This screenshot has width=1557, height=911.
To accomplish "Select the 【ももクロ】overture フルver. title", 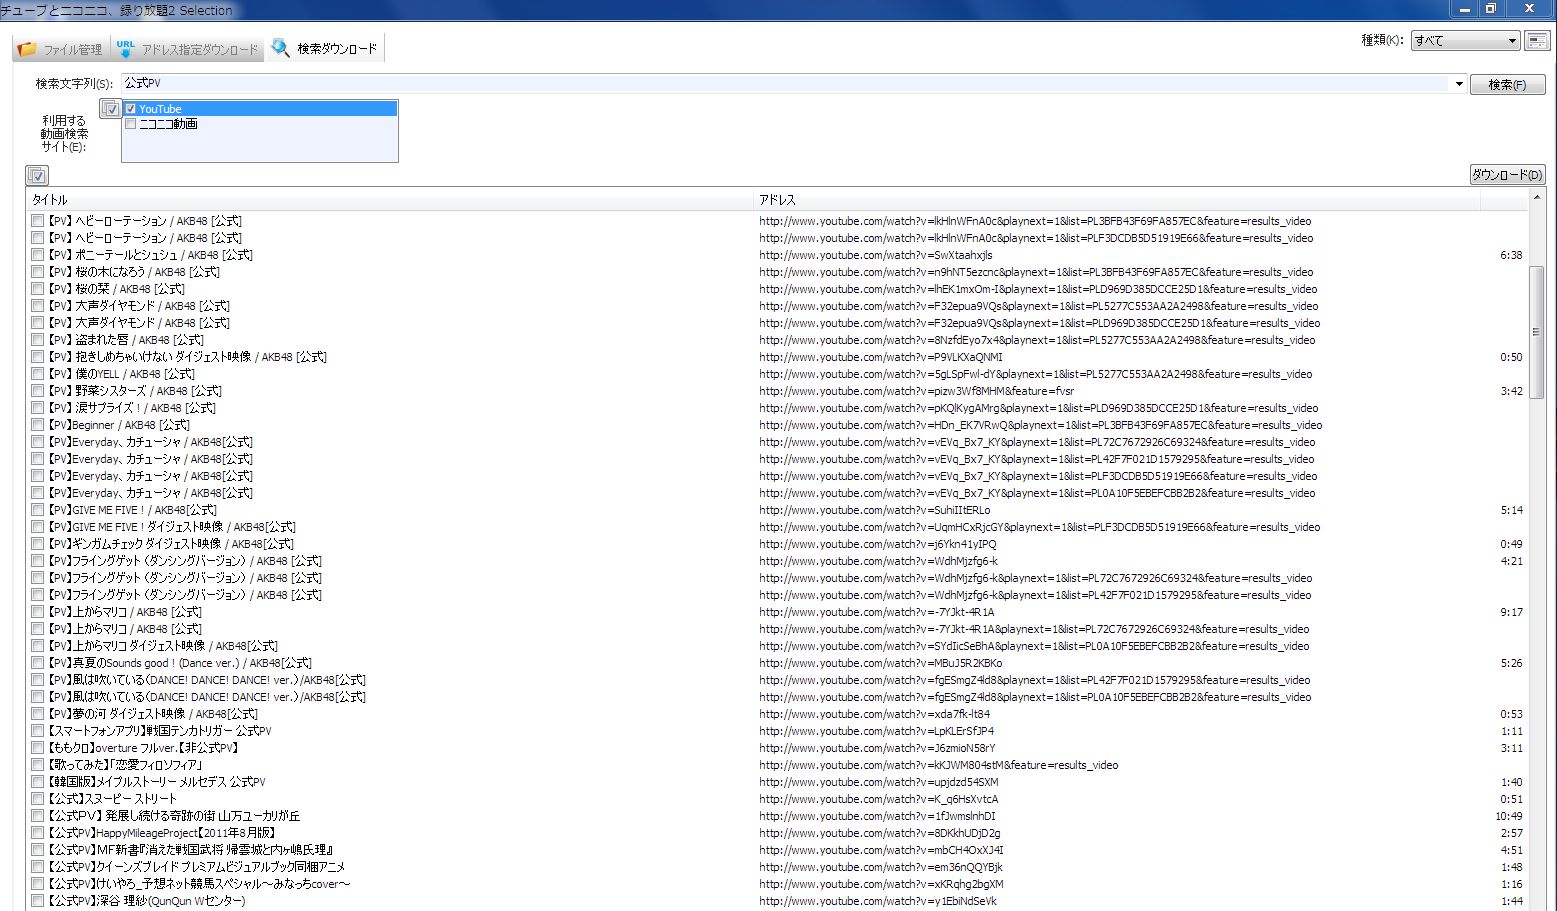I will [x=143, y=748].
